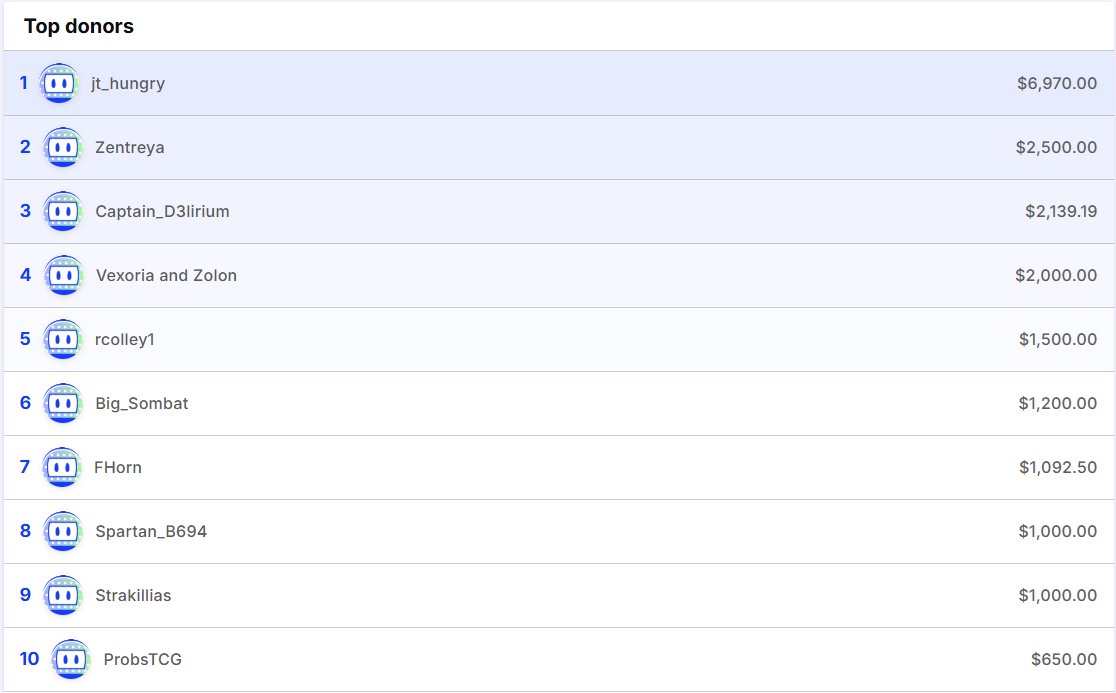Click jt_hungry's avatar icon

coord(59,83)
